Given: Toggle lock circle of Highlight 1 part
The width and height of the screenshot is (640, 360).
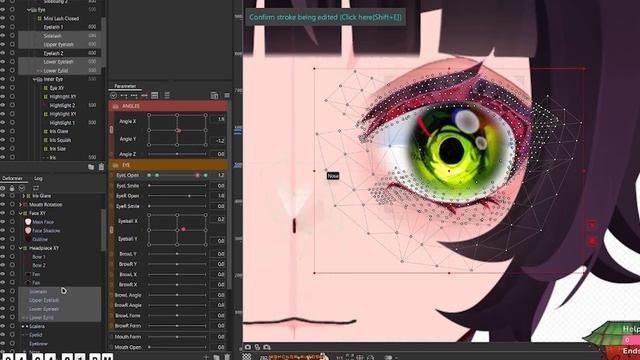Looking at the screenshot, I should [12, 122].
